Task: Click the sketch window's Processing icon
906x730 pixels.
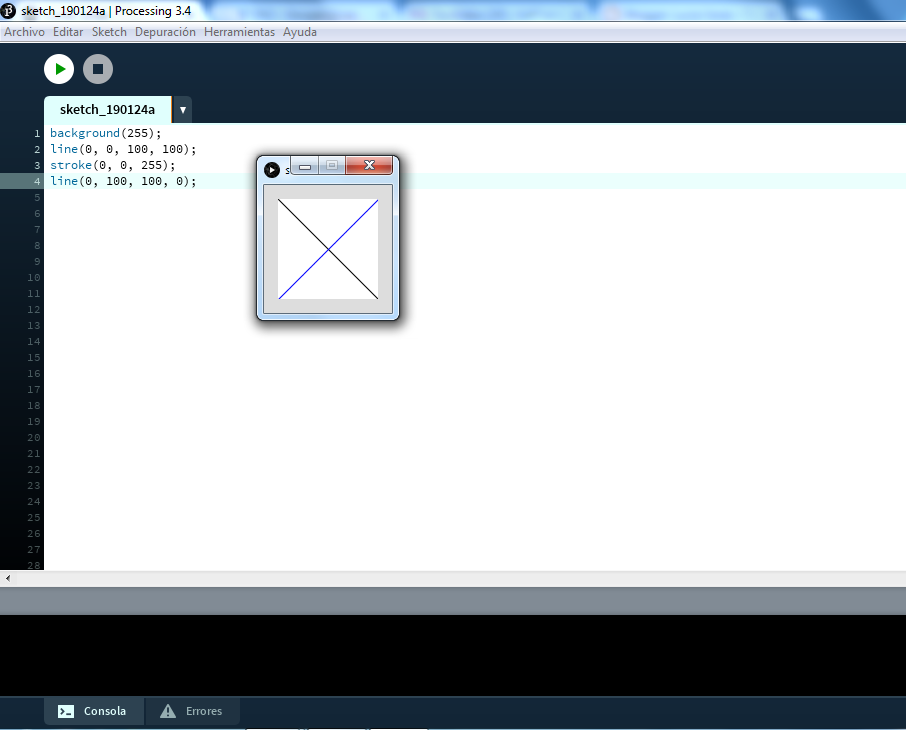Action: click(272, 170)
